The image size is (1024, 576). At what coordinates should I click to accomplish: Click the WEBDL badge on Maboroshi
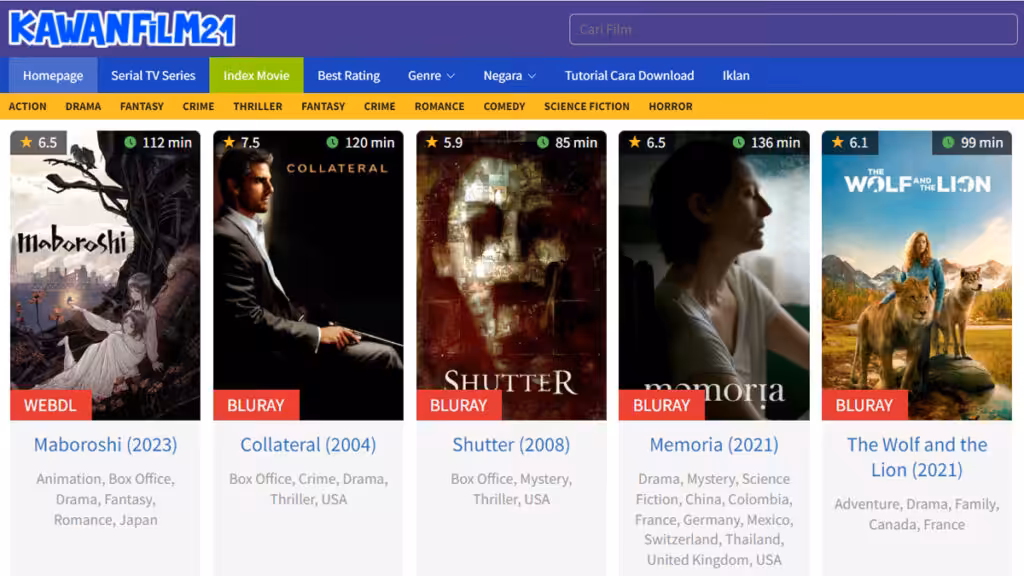click(x=51, y=405)
